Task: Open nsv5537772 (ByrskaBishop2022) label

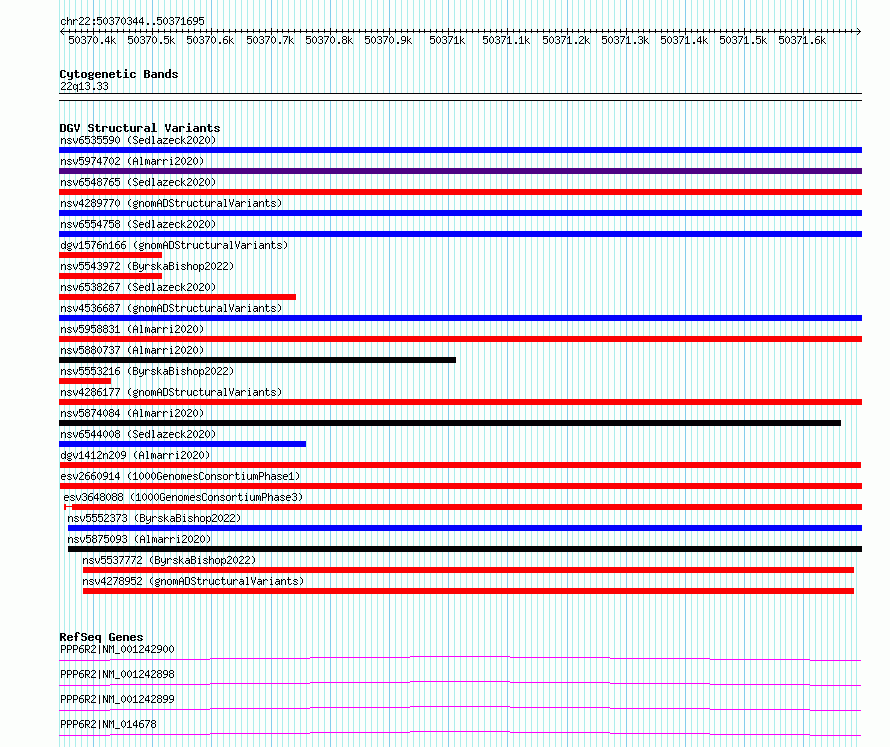Action: (x=169, y=560)
